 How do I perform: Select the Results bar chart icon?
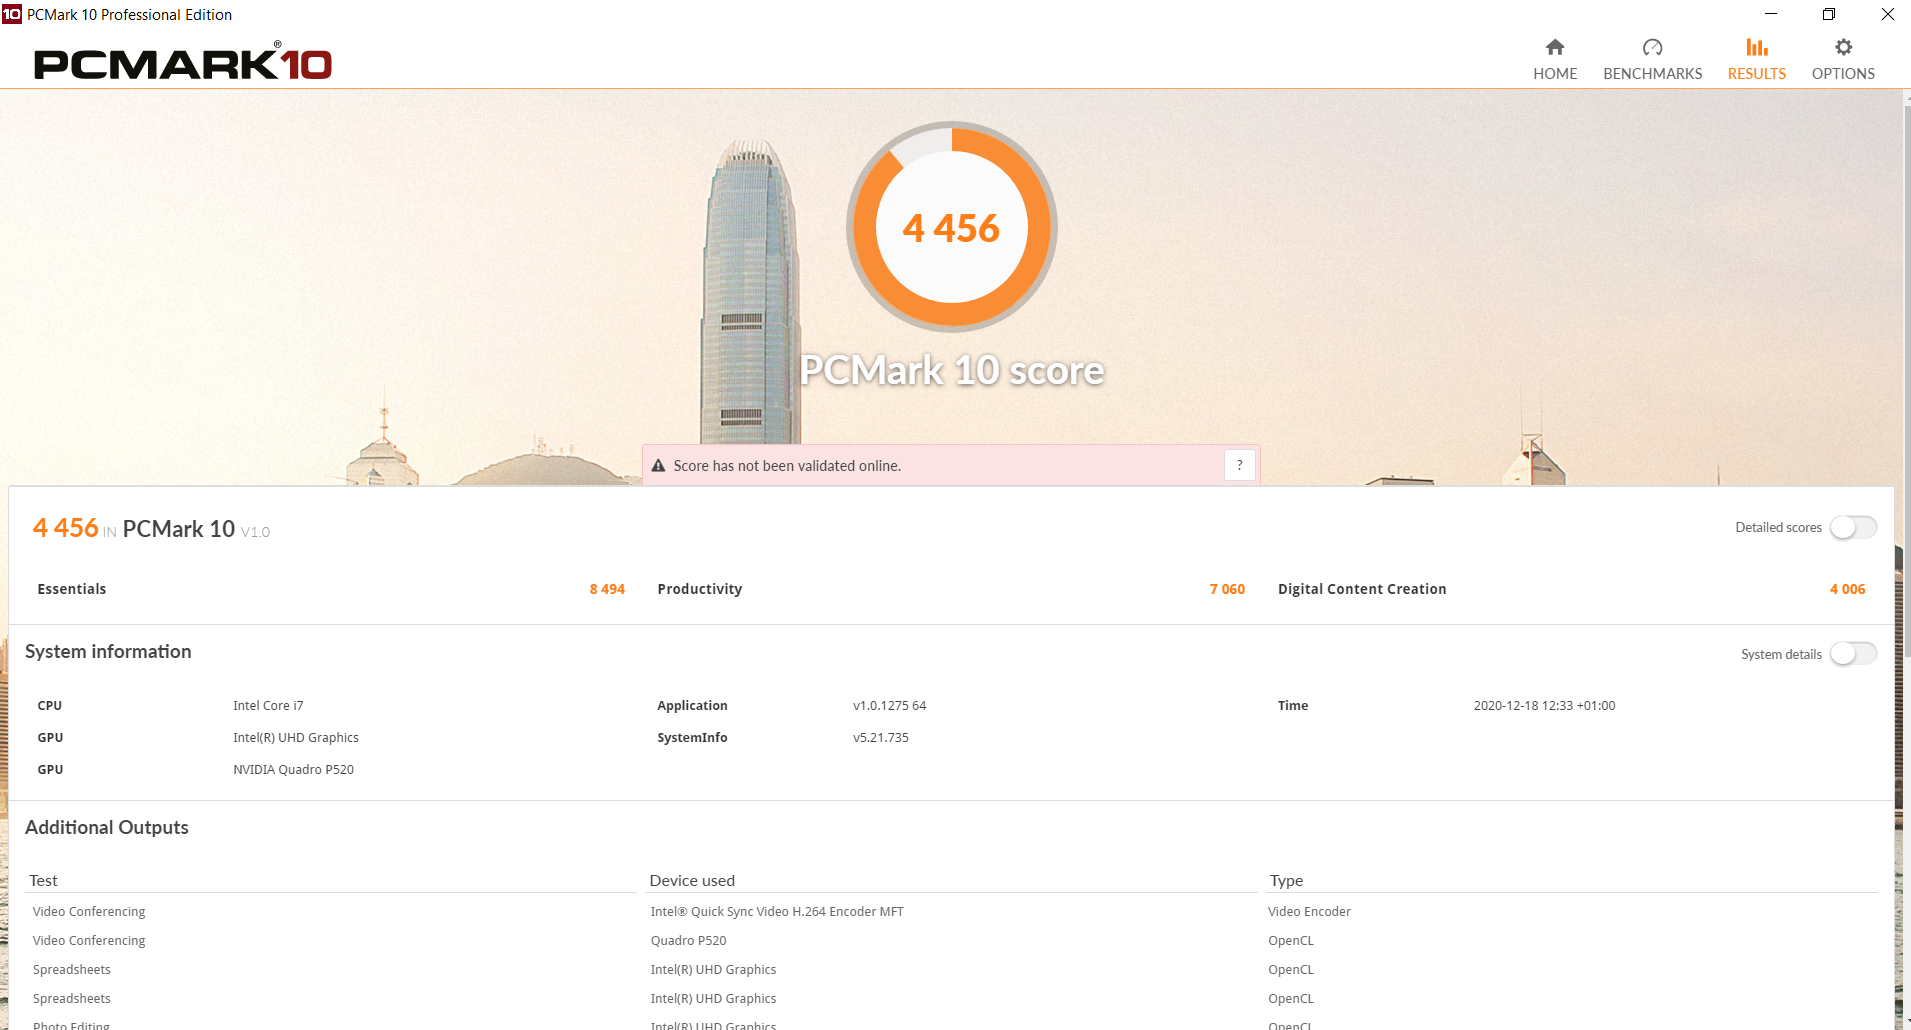point(1756,48)
